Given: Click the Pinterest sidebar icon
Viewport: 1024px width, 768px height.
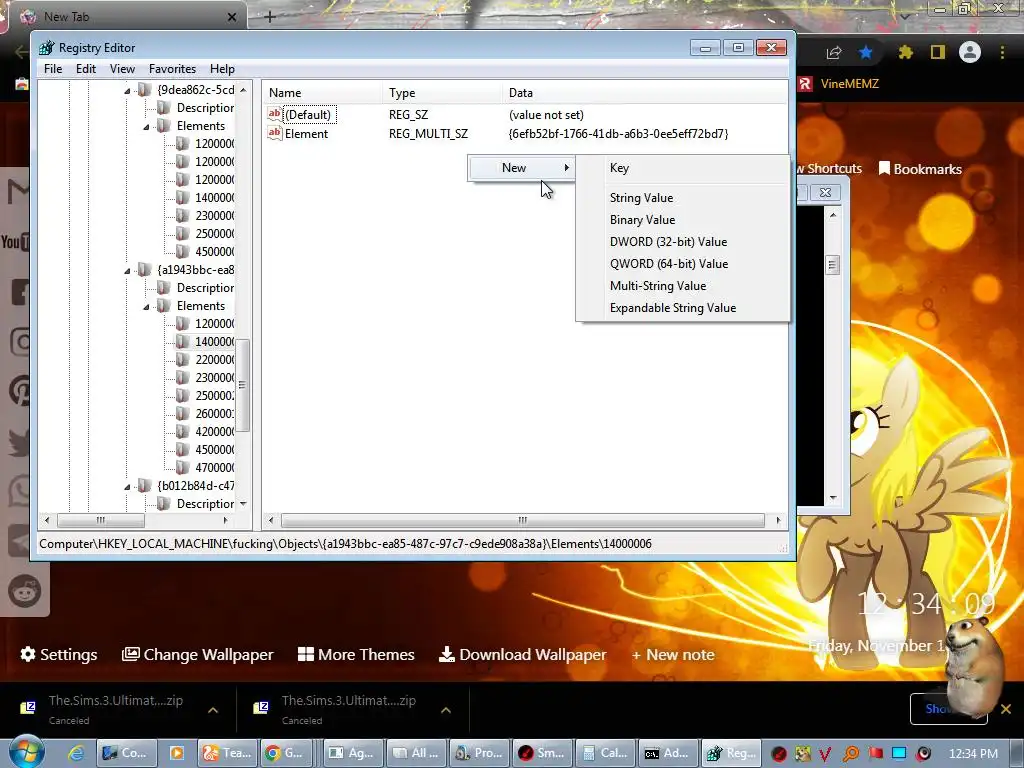Looking at the screenshot, I should coord(21,391).
